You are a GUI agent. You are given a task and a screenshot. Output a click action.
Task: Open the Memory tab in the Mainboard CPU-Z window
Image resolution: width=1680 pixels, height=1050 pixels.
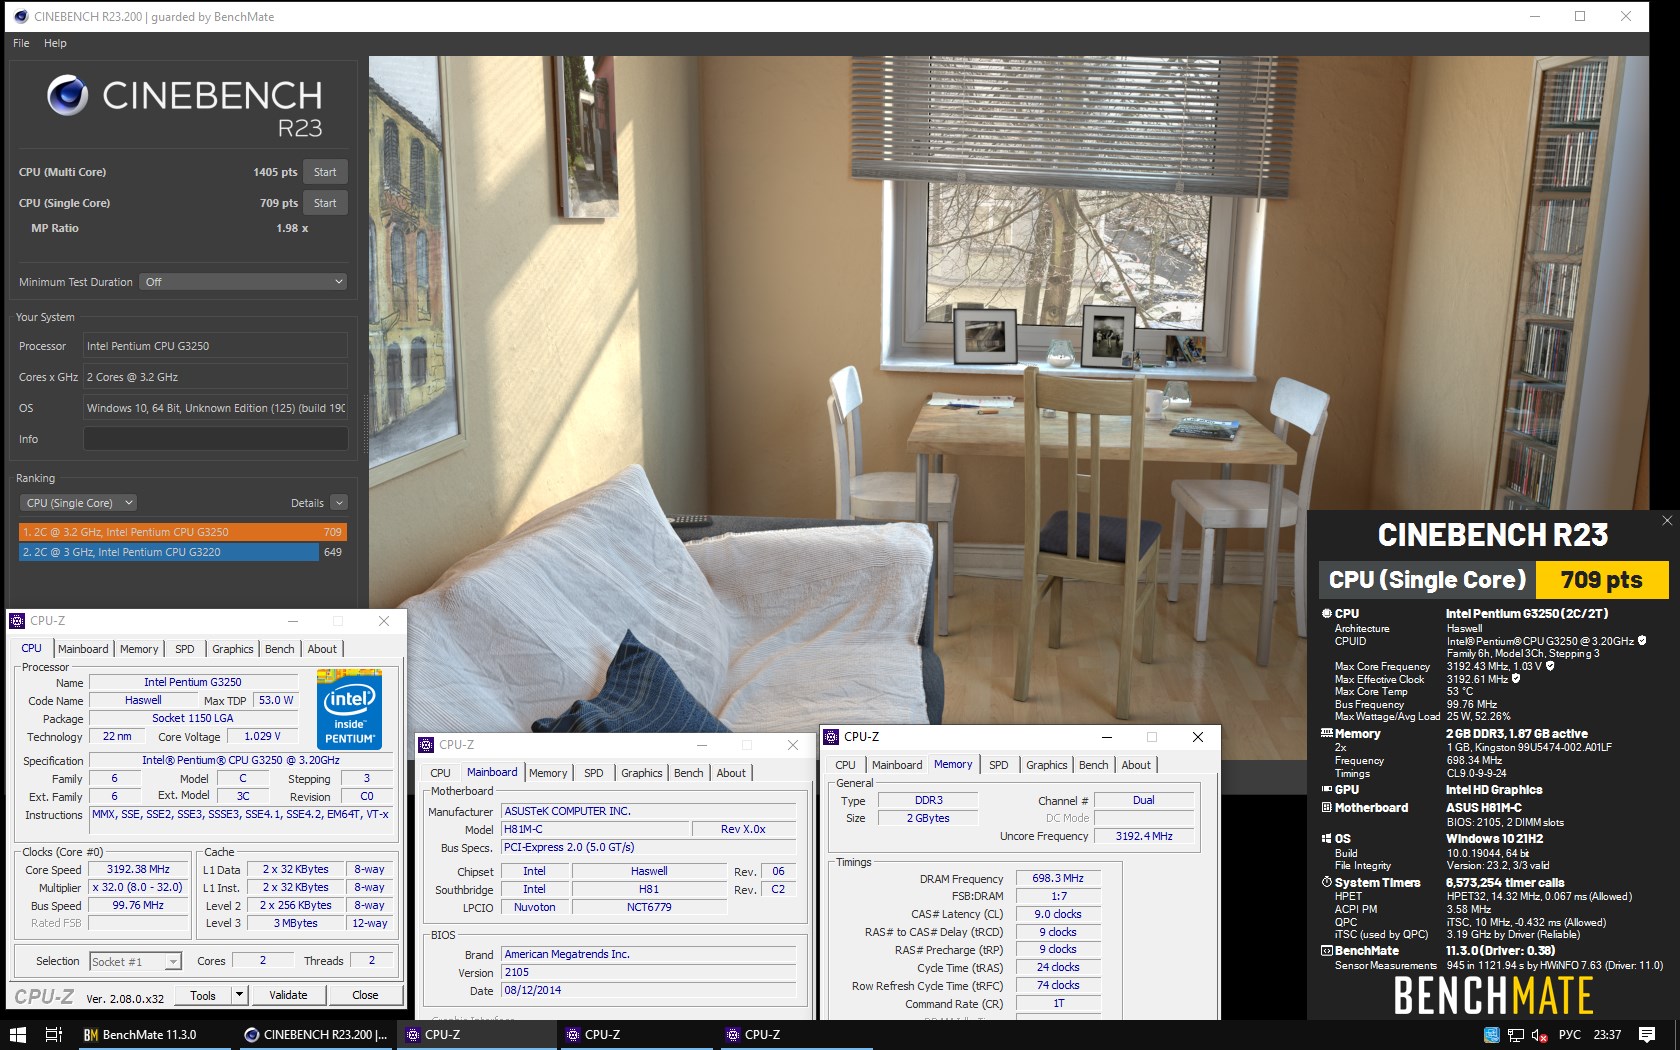tap(548, 773)
